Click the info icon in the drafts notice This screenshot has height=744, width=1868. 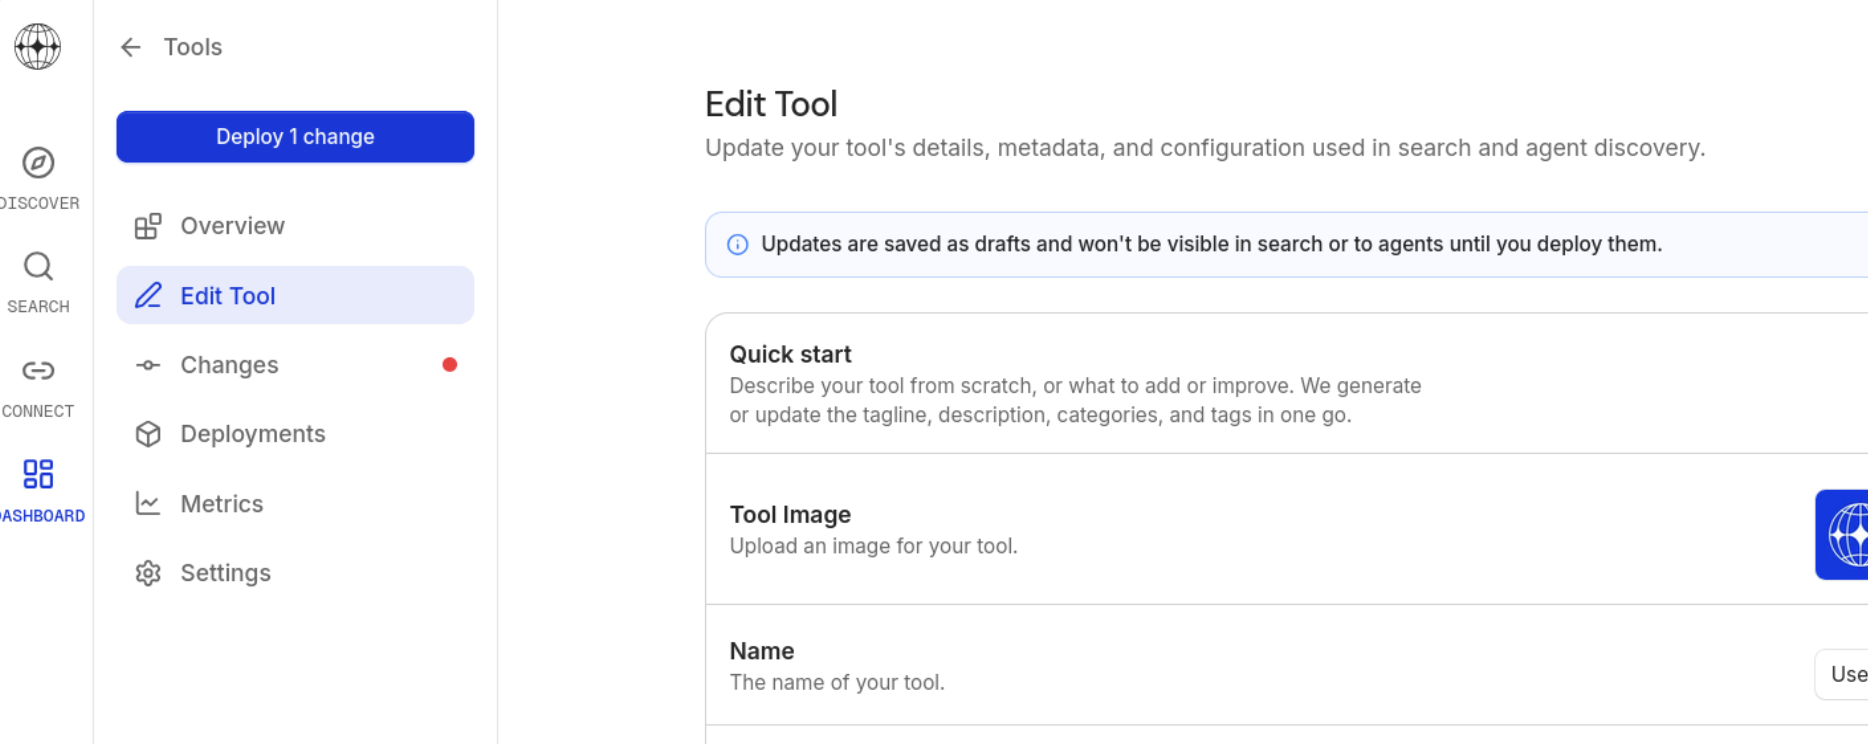coord(738,245)
